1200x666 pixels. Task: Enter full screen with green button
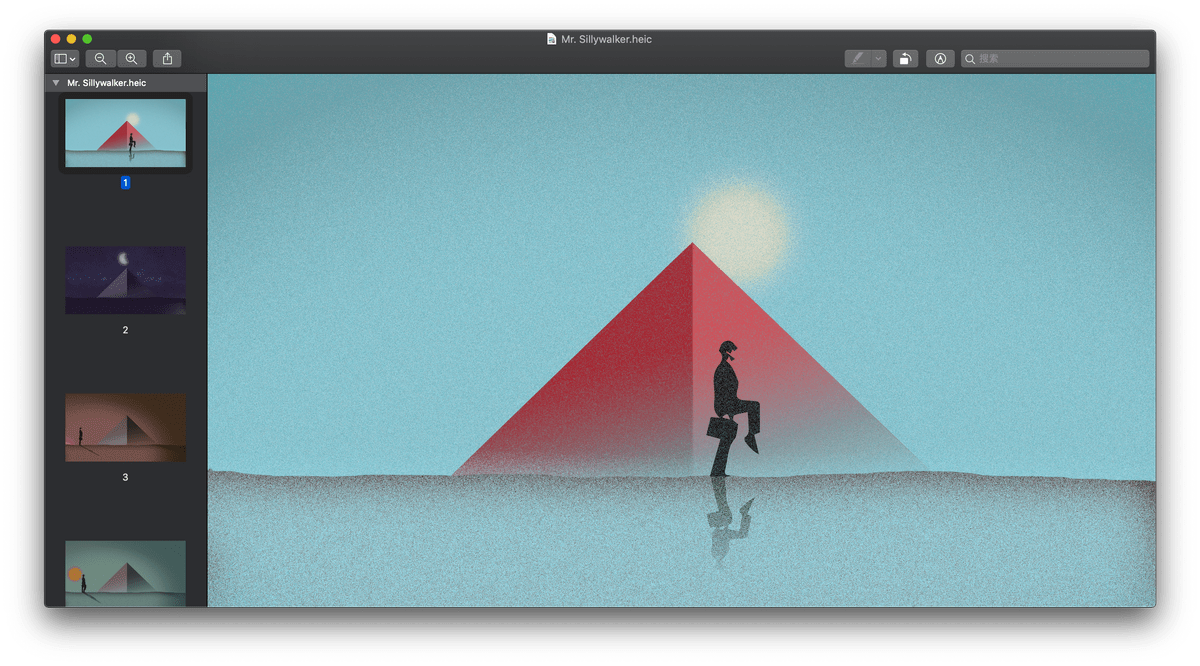(x=87, y=39)
